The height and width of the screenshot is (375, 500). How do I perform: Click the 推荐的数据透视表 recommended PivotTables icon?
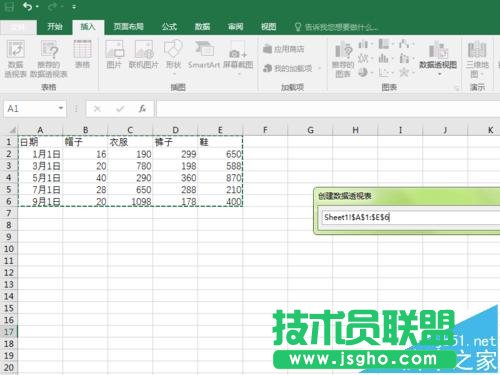click(x=49, y=59)
